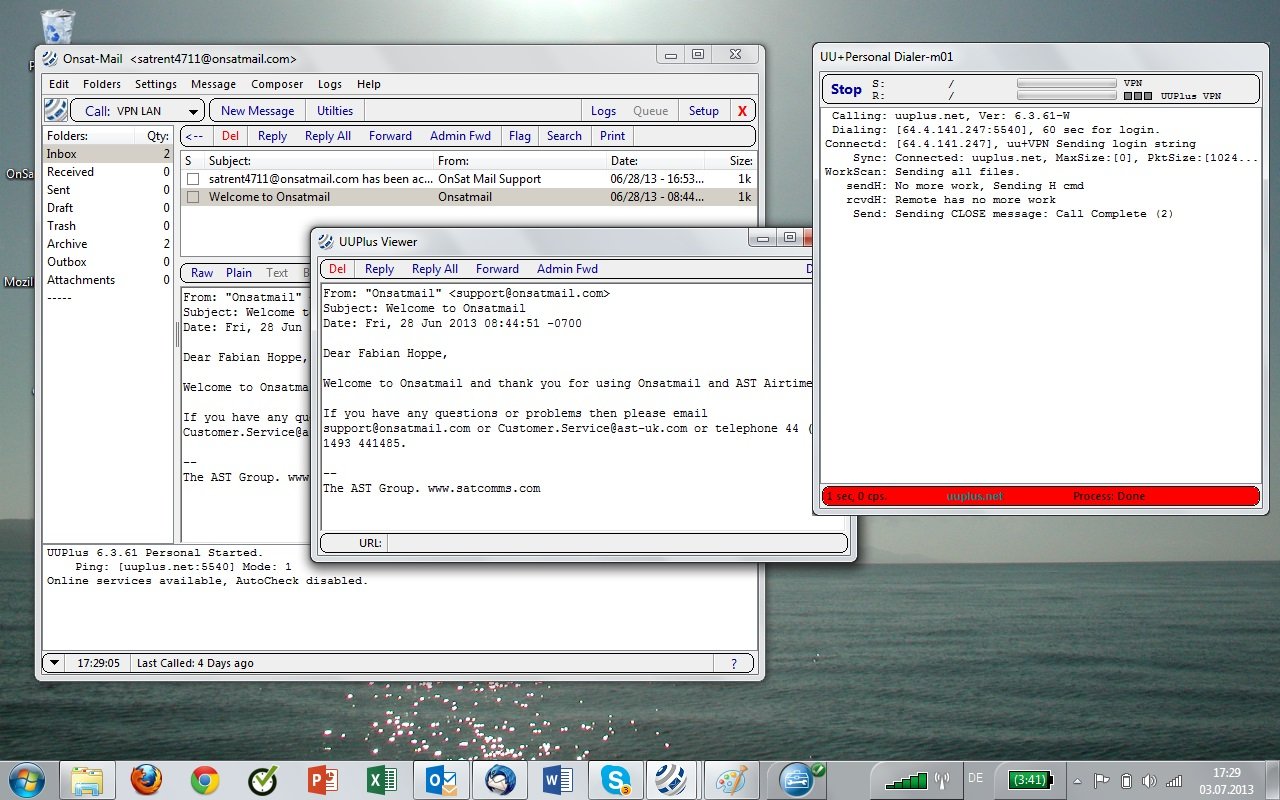
Task: Open Word from the taskbar
Action: pos(557,780)
